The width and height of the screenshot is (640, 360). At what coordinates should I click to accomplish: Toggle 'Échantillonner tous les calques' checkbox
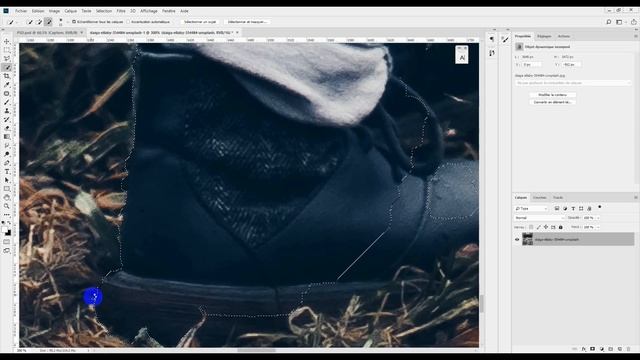74,22
